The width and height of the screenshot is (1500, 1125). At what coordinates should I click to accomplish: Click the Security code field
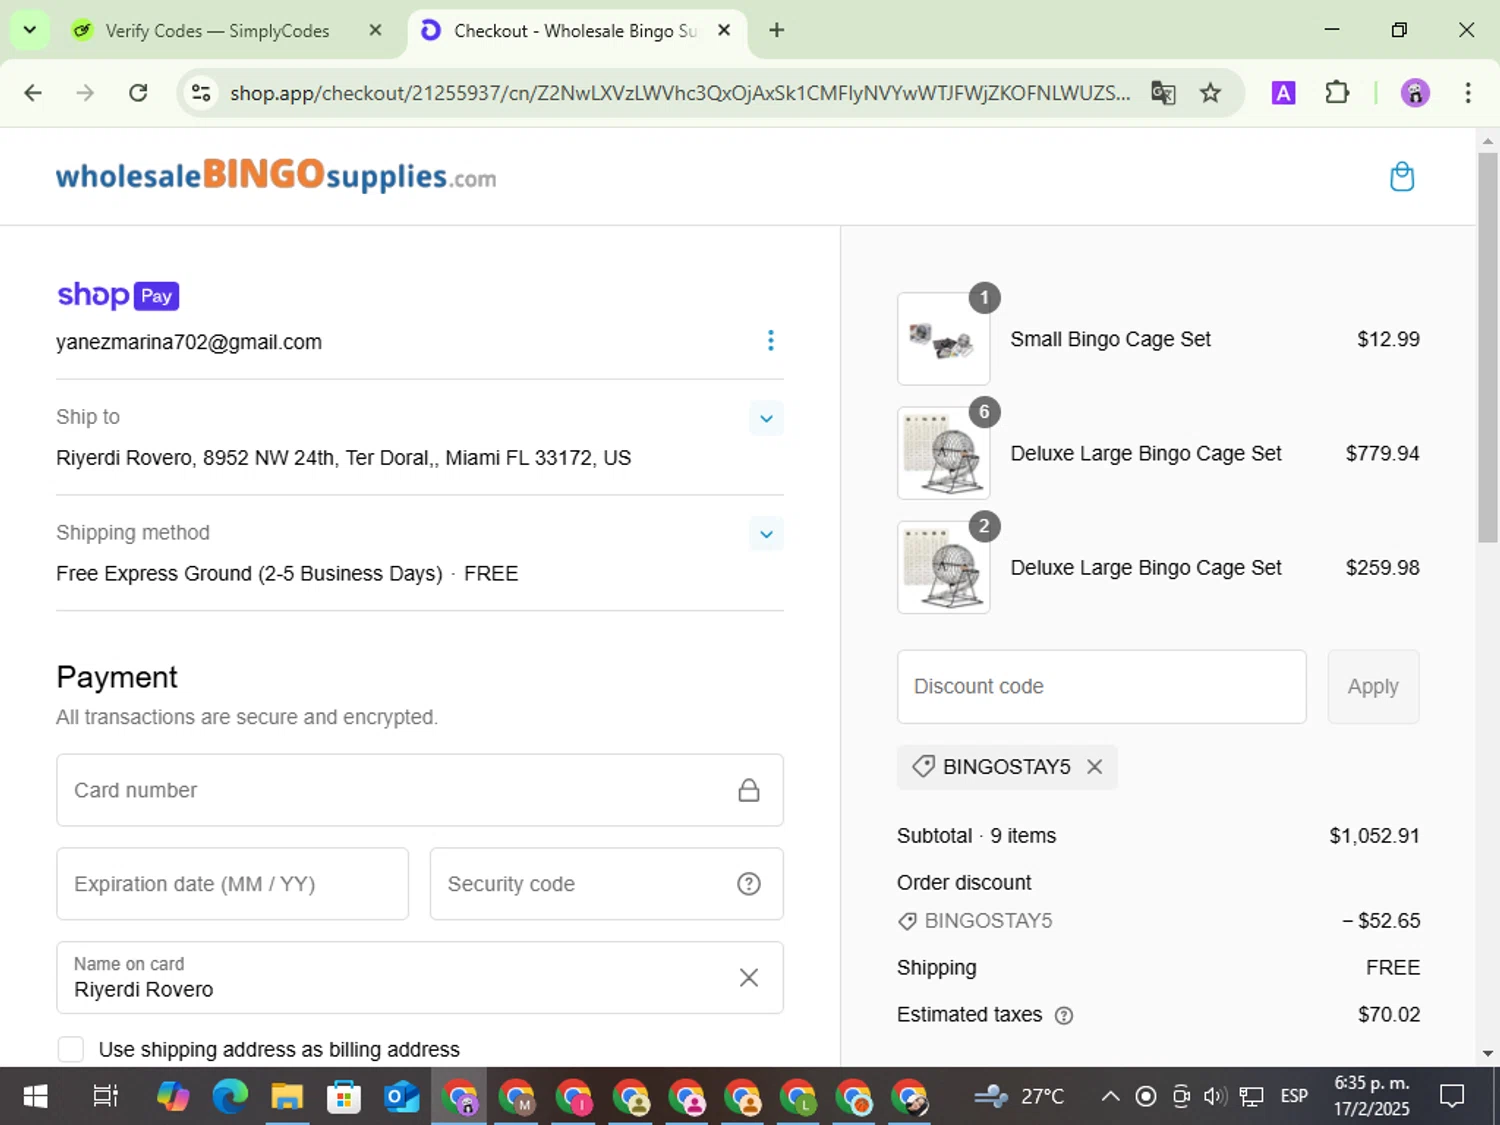click(x=606, y=884)
